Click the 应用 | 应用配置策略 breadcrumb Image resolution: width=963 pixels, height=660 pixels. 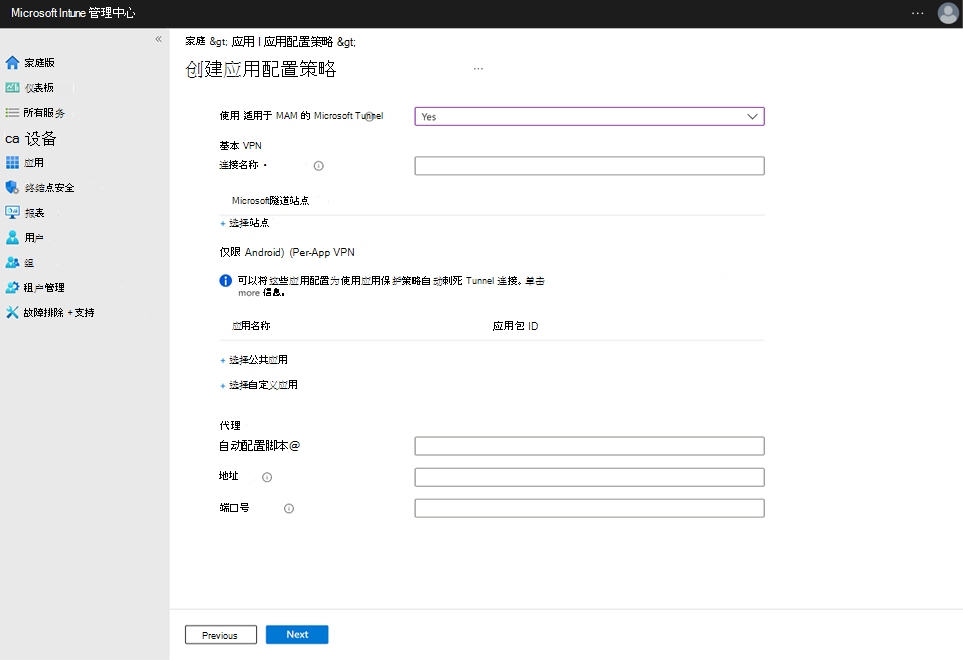pos(283,41)
